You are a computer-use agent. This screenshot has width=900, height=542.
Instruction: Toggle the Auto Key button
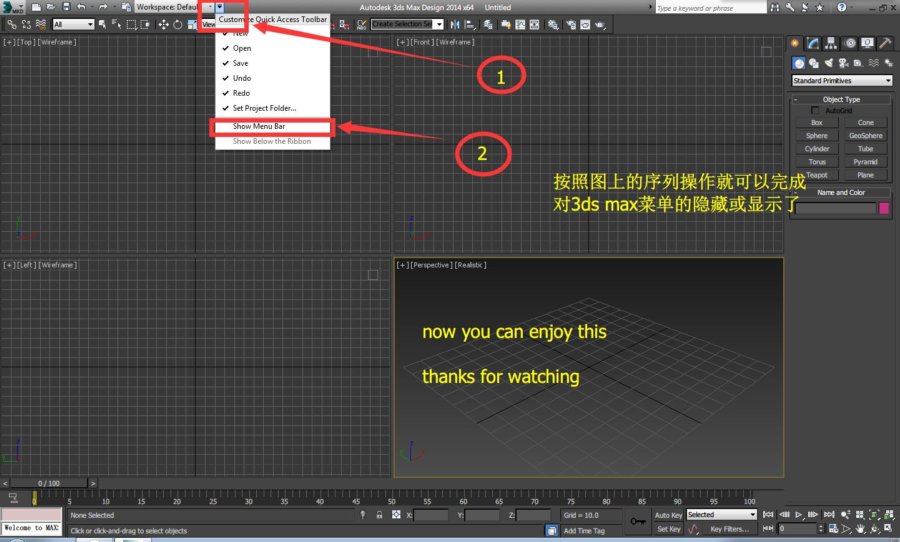tap(668, 515)
